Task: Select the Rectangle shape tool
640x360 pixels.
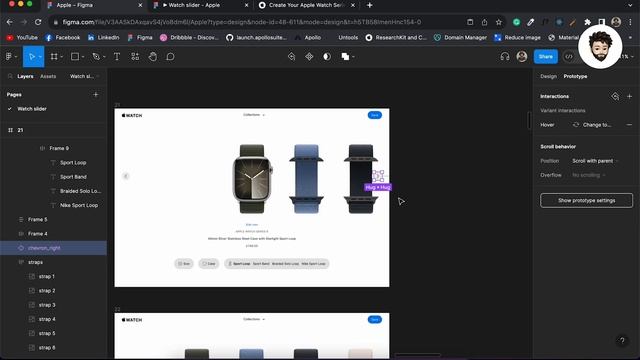Action: (x=75, y=57)
